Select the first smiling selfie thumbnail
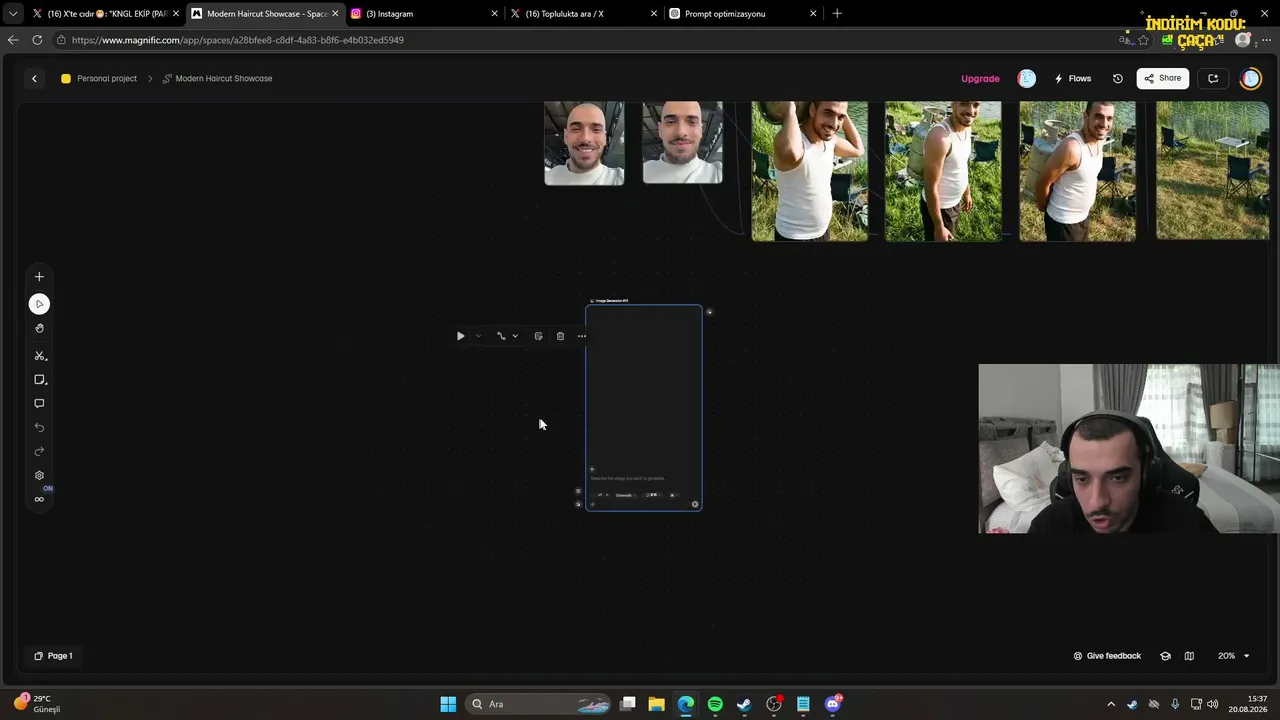1280x720 pixels. point(584,143)
